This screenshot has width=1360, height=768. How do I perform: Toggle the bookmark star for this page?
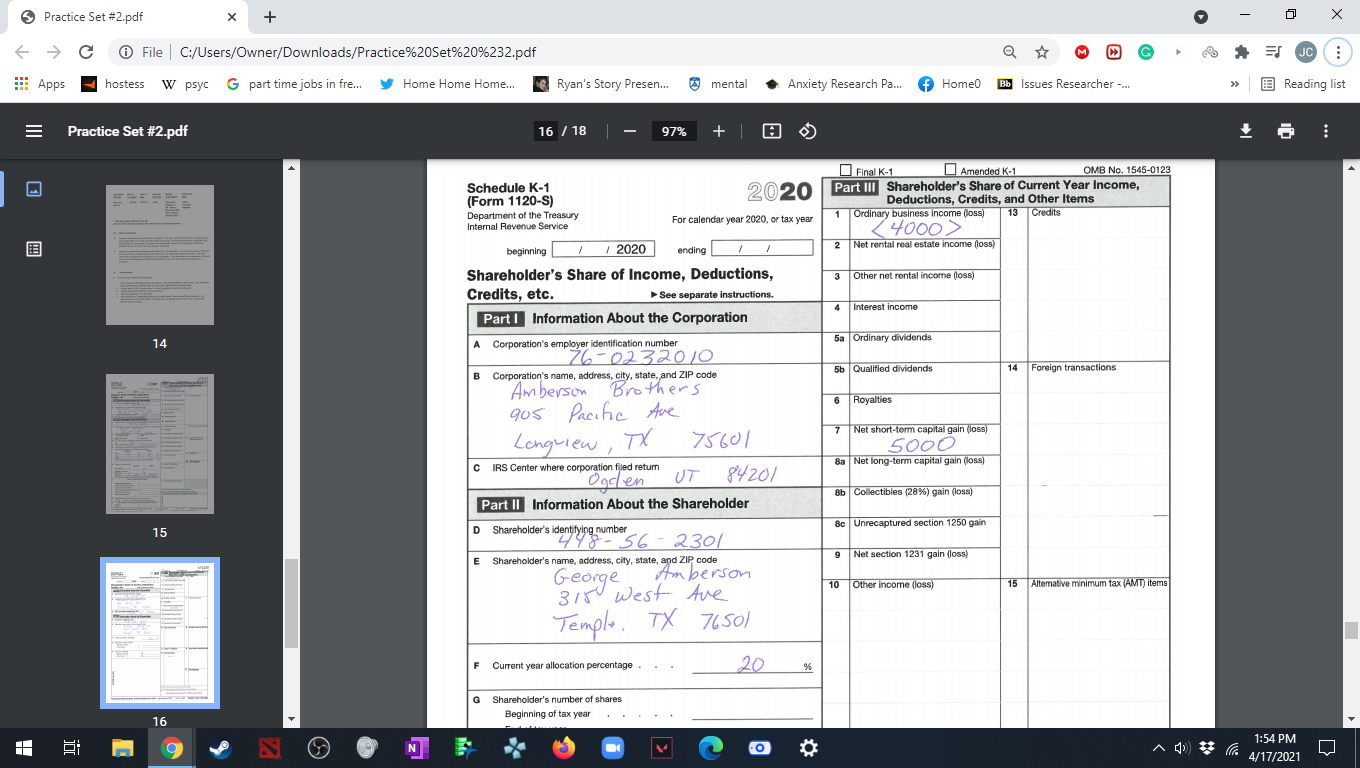pyautogui.click(x=1041, y=51)
